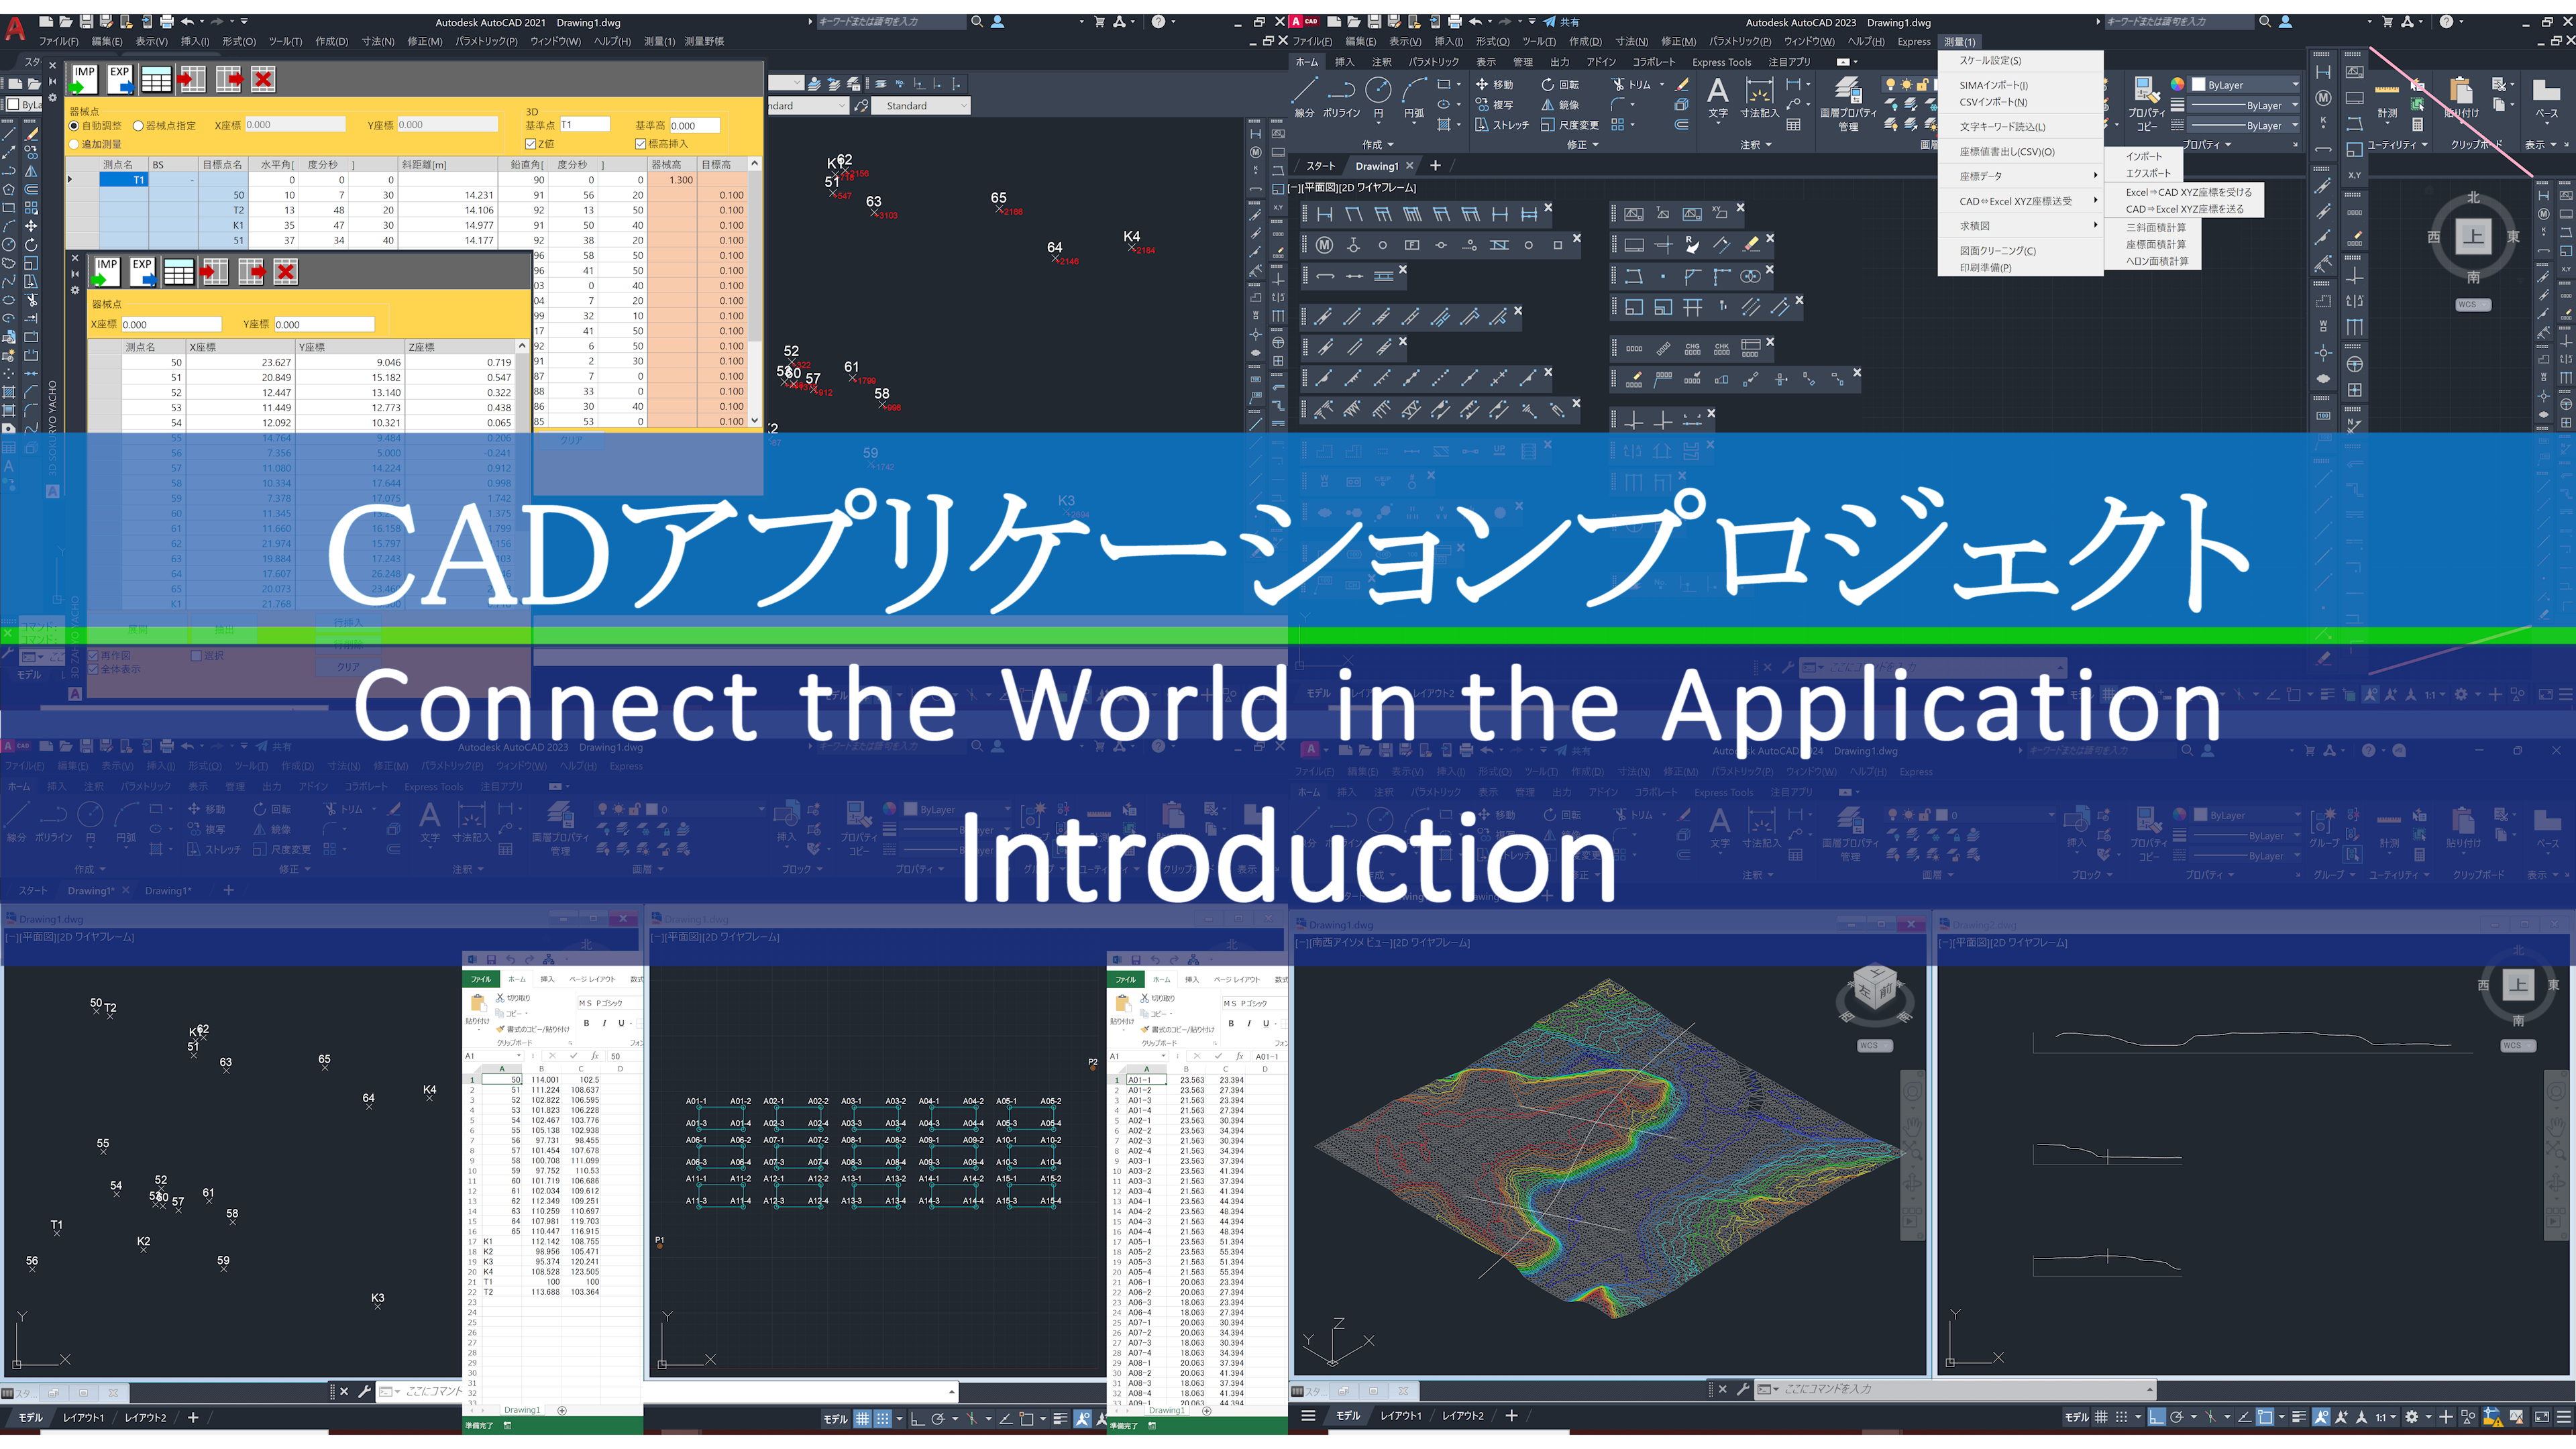Click the table grid icon in the upper survey panel toolbar
2576x1449 pixels.
coord(156,79)
